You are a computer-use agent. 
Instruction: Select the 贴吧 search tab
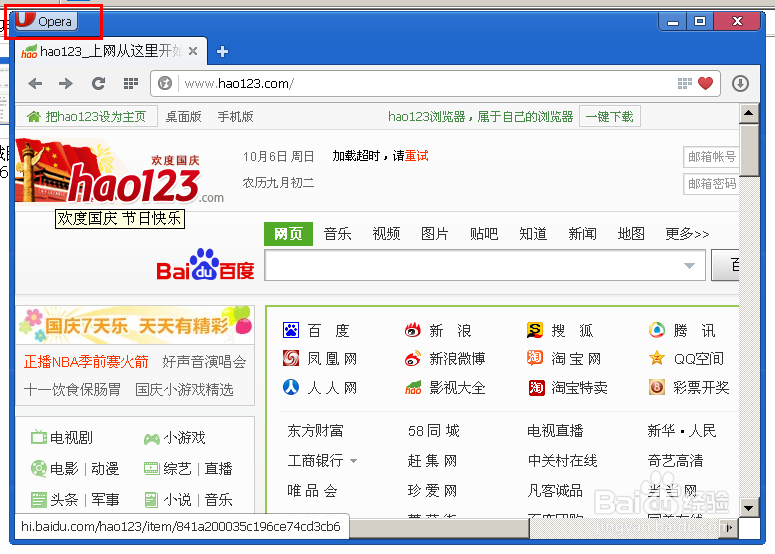(484, 234)
